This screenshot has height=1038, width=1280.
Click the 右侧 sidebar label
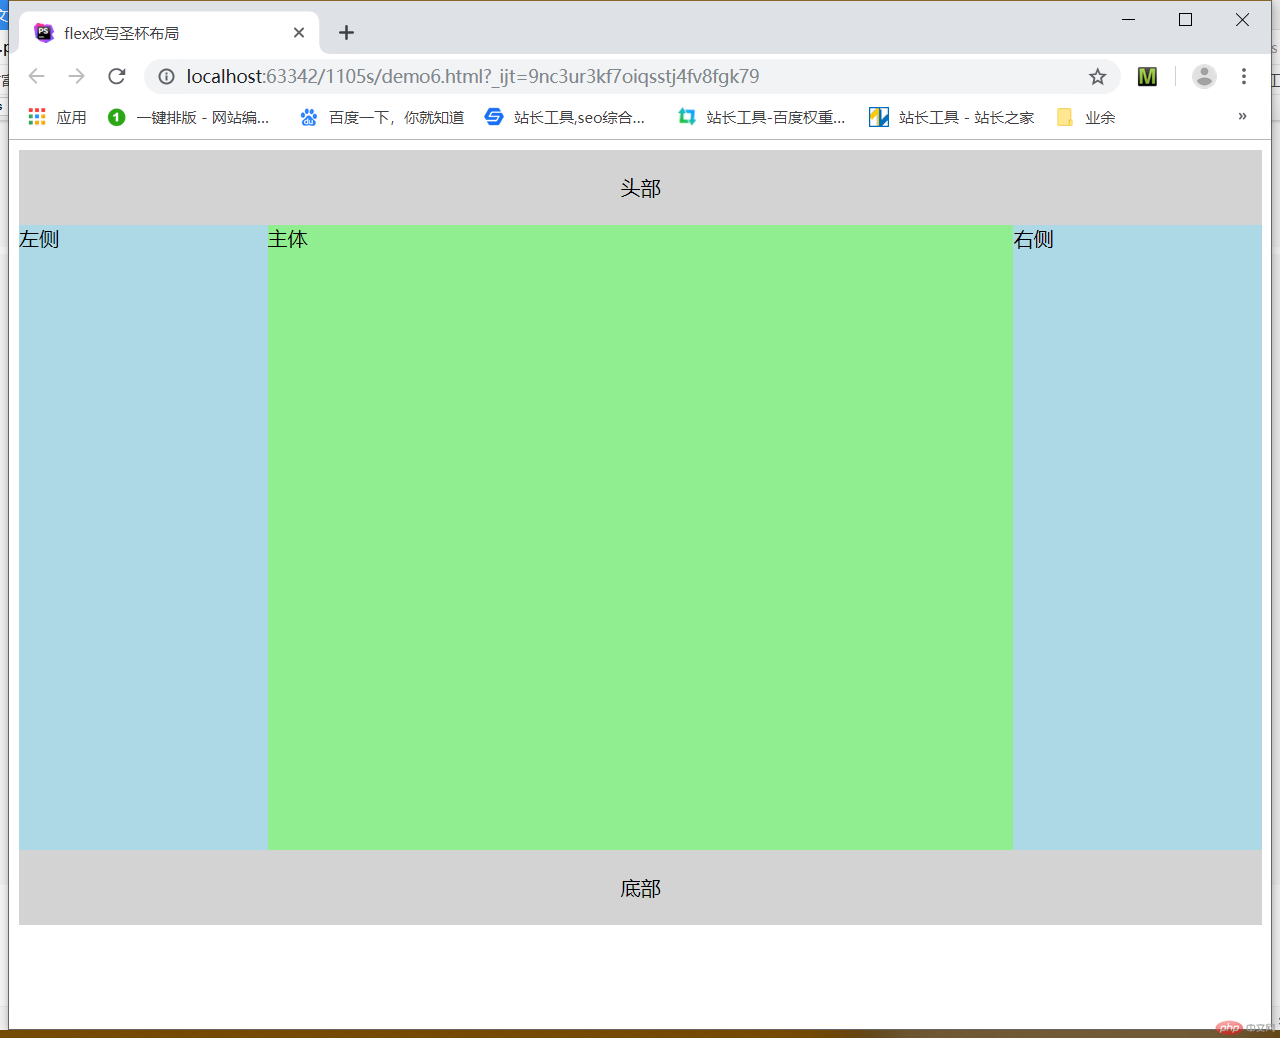click(x=1033, y=239)
